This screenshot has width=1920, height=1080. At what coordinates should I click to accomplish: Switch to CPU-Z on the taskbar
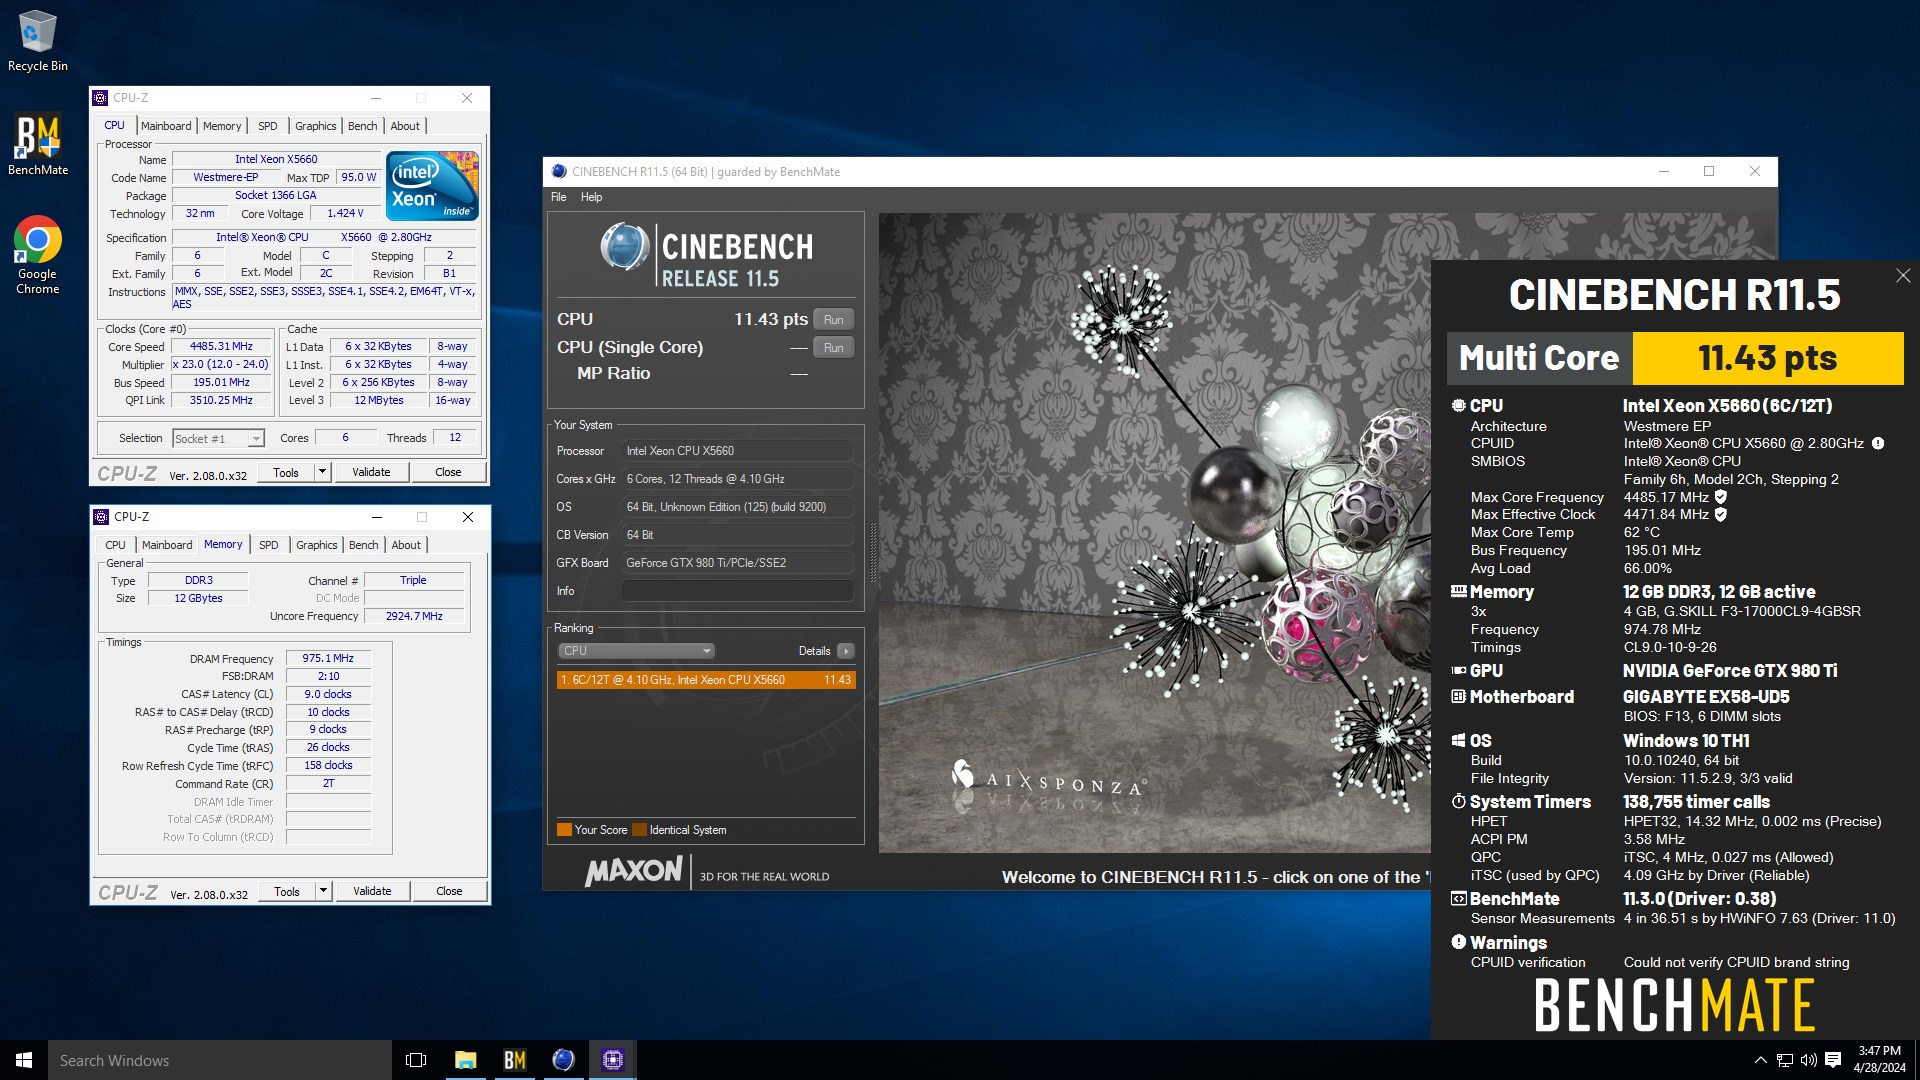[612, 1060]
